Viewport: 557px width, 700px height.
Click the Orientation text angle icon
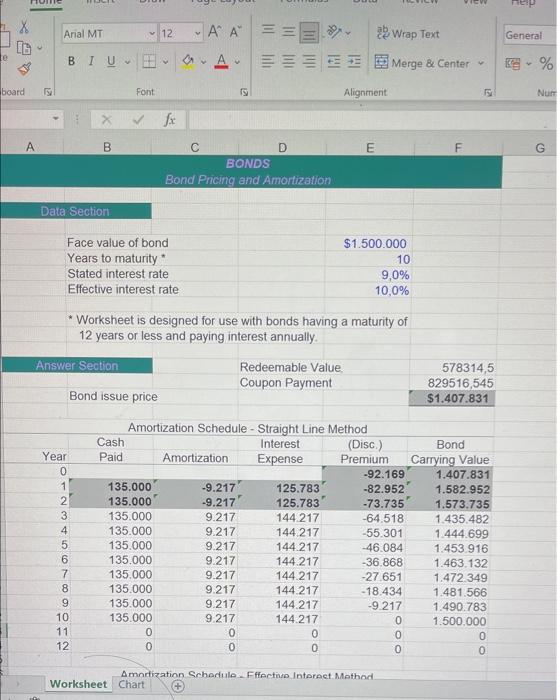pos(335,32)
